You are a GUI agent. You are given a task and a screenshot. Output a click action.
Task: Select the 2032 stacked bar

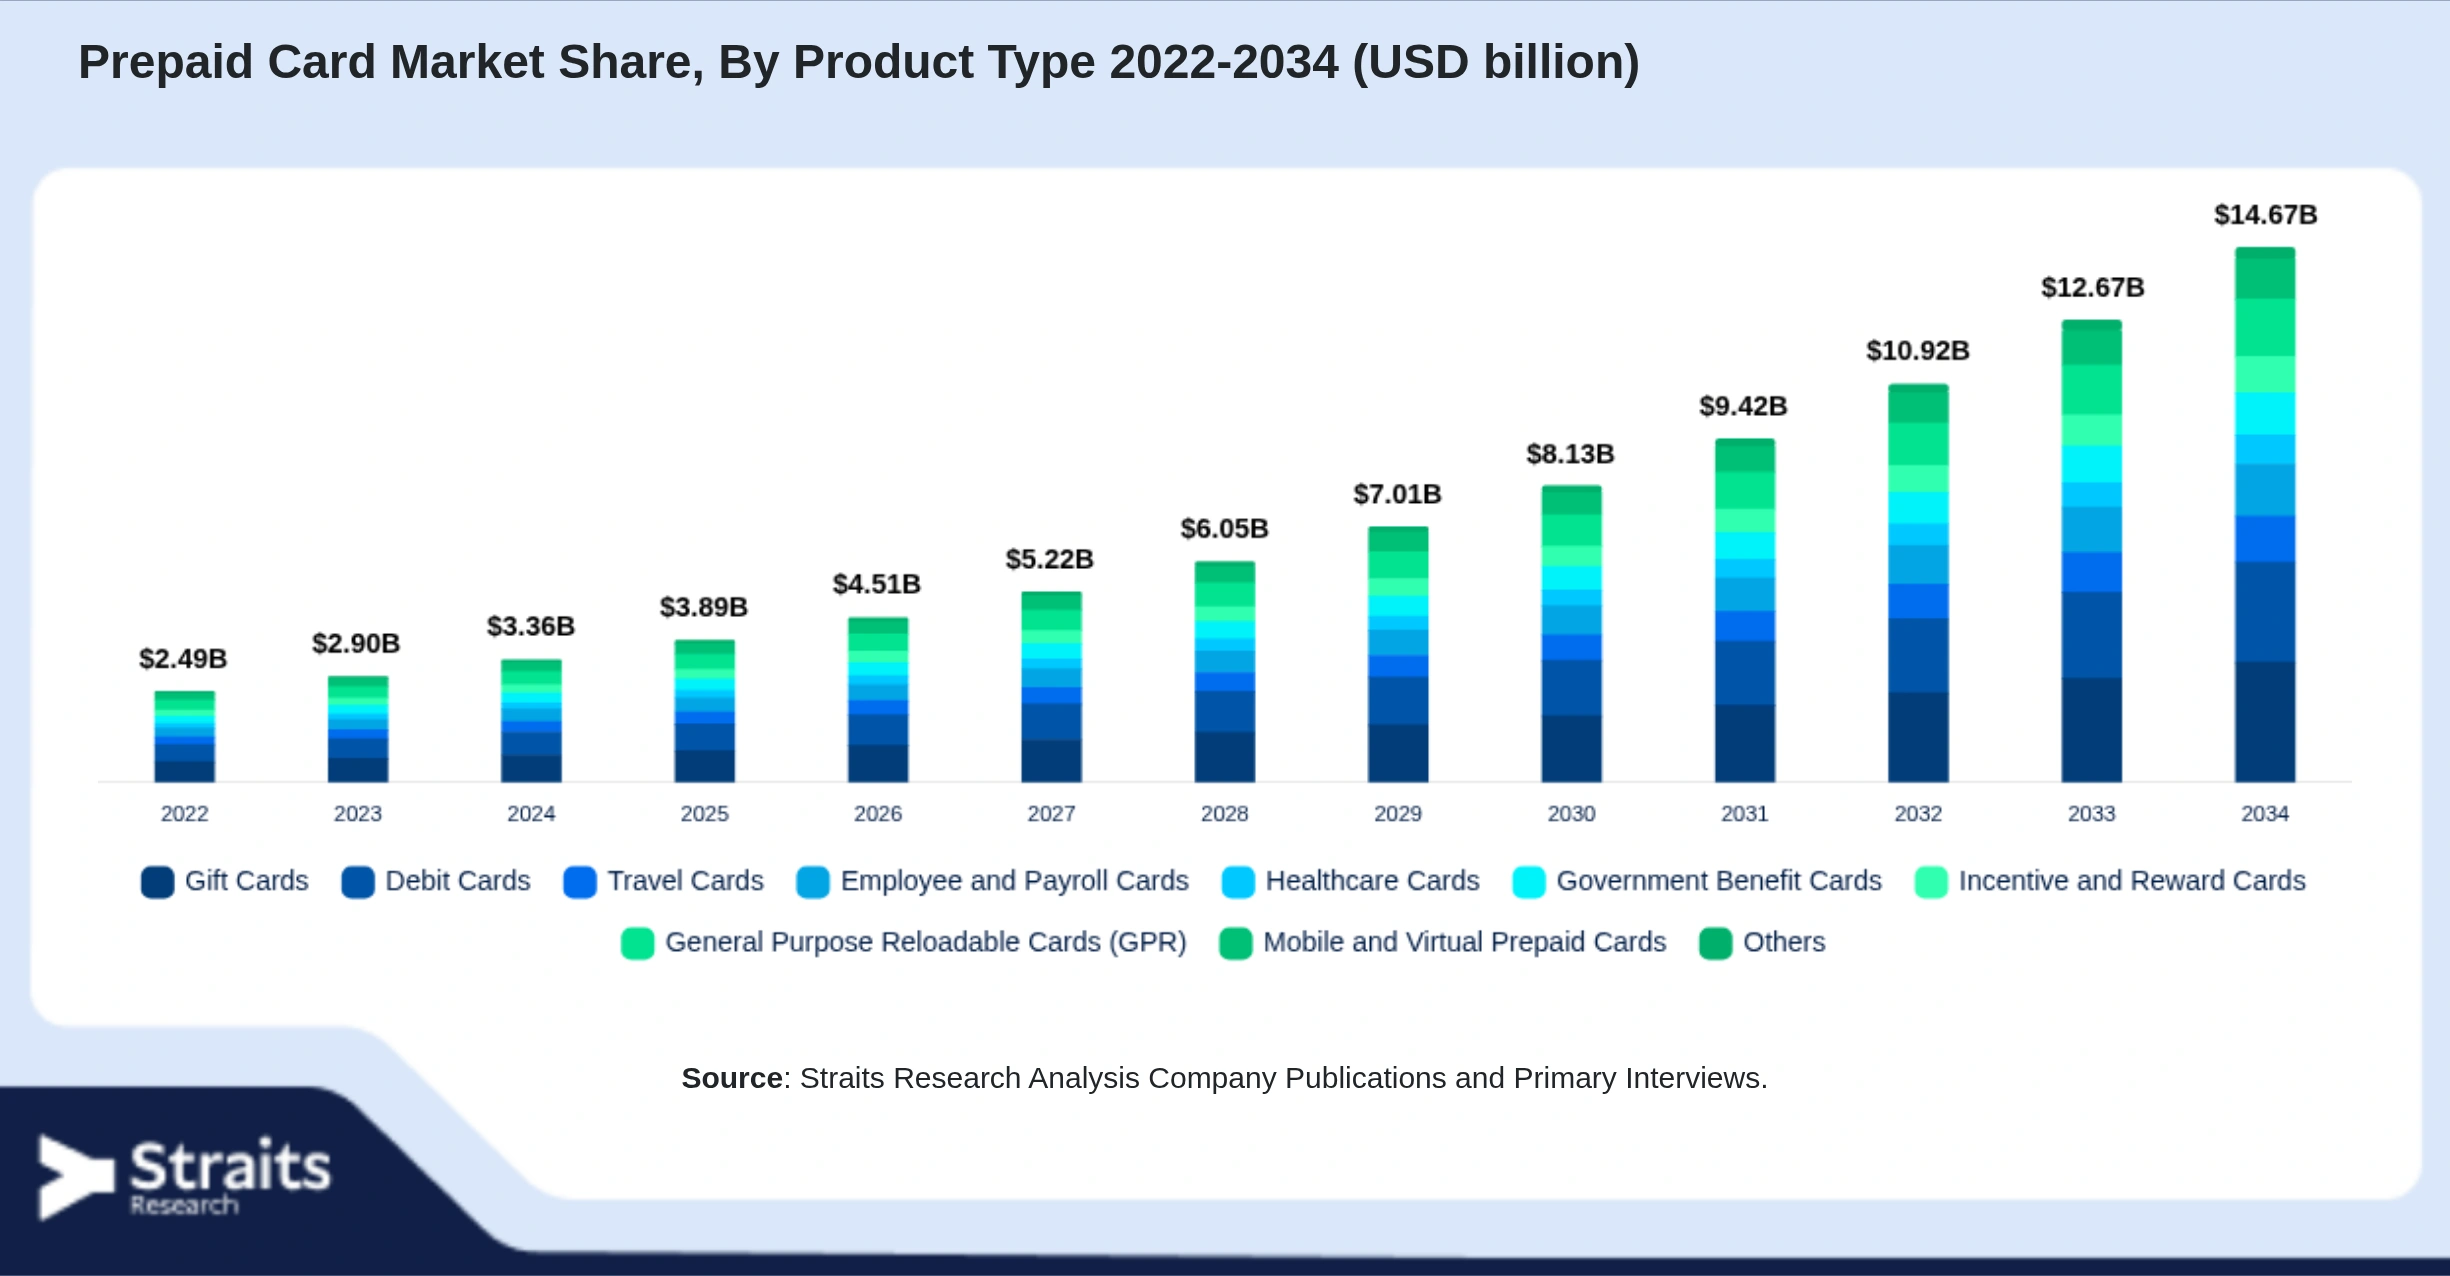[x=1918, y=583]
